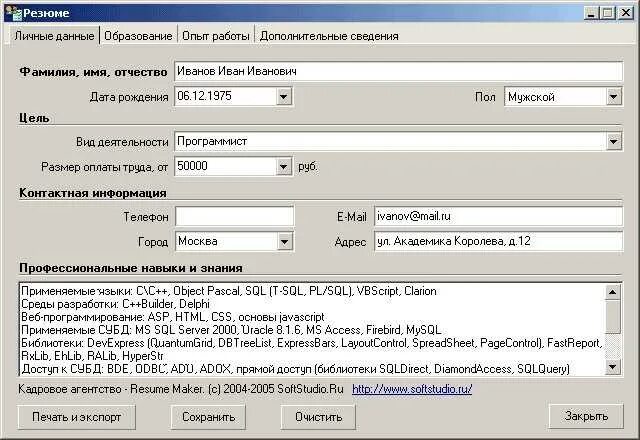The image size is (640, 440).
Task: Expand the Вид деятельности dropdown arrow
Action: tap(613, 142)
